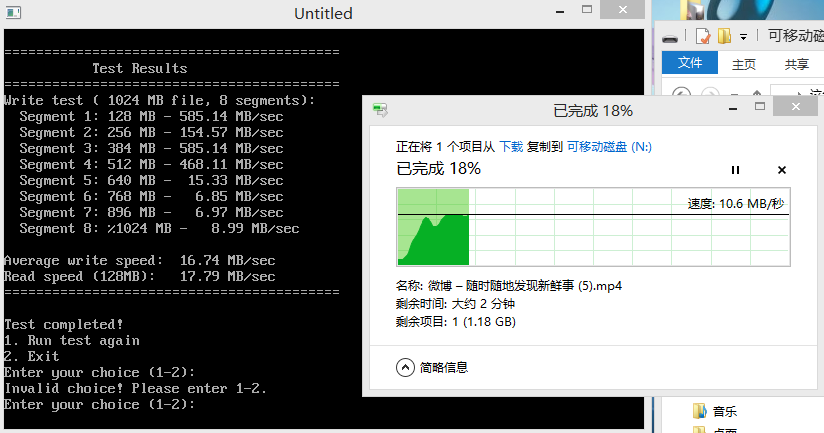Open the 文件 tab in Explorer
Screen dimensions: 824x433
[690, 63]
